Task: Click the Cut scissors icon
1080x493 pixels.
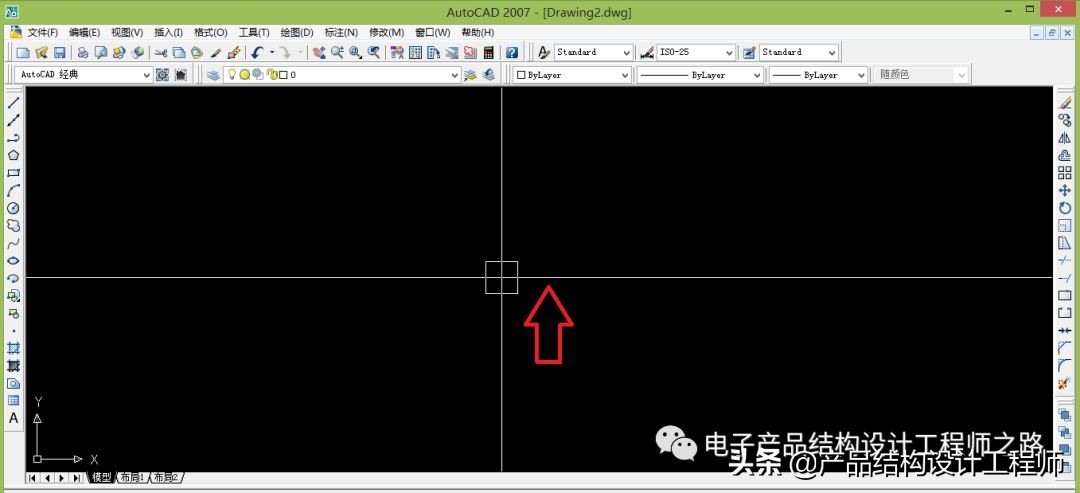Action: click(x=160, y=52)
